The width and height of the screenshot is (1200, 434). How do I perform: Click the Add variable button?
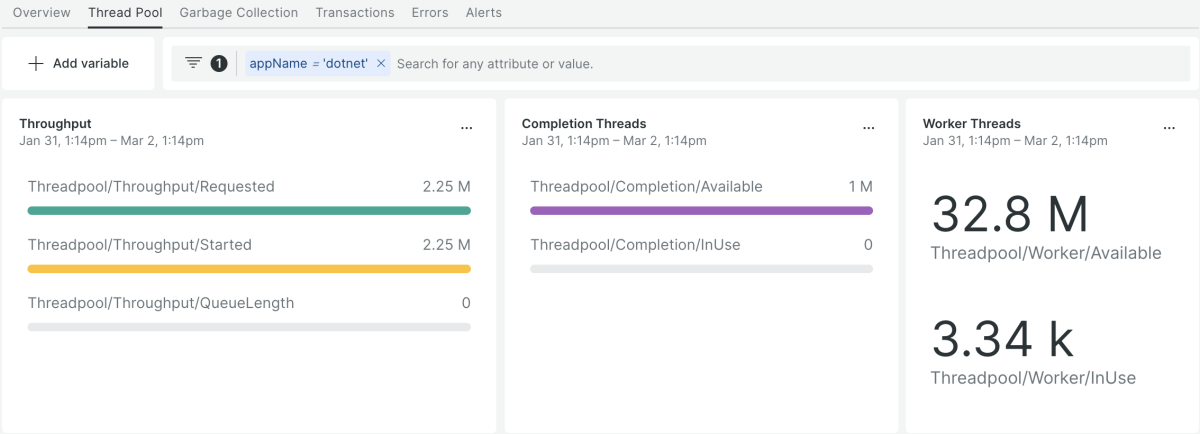coord(79,63)
